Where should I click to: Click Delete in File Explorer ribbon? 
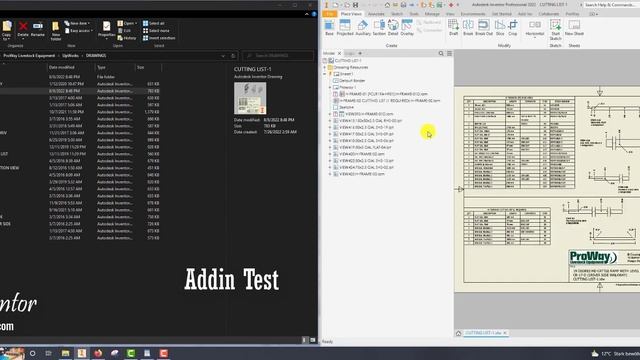click(23, 29)
